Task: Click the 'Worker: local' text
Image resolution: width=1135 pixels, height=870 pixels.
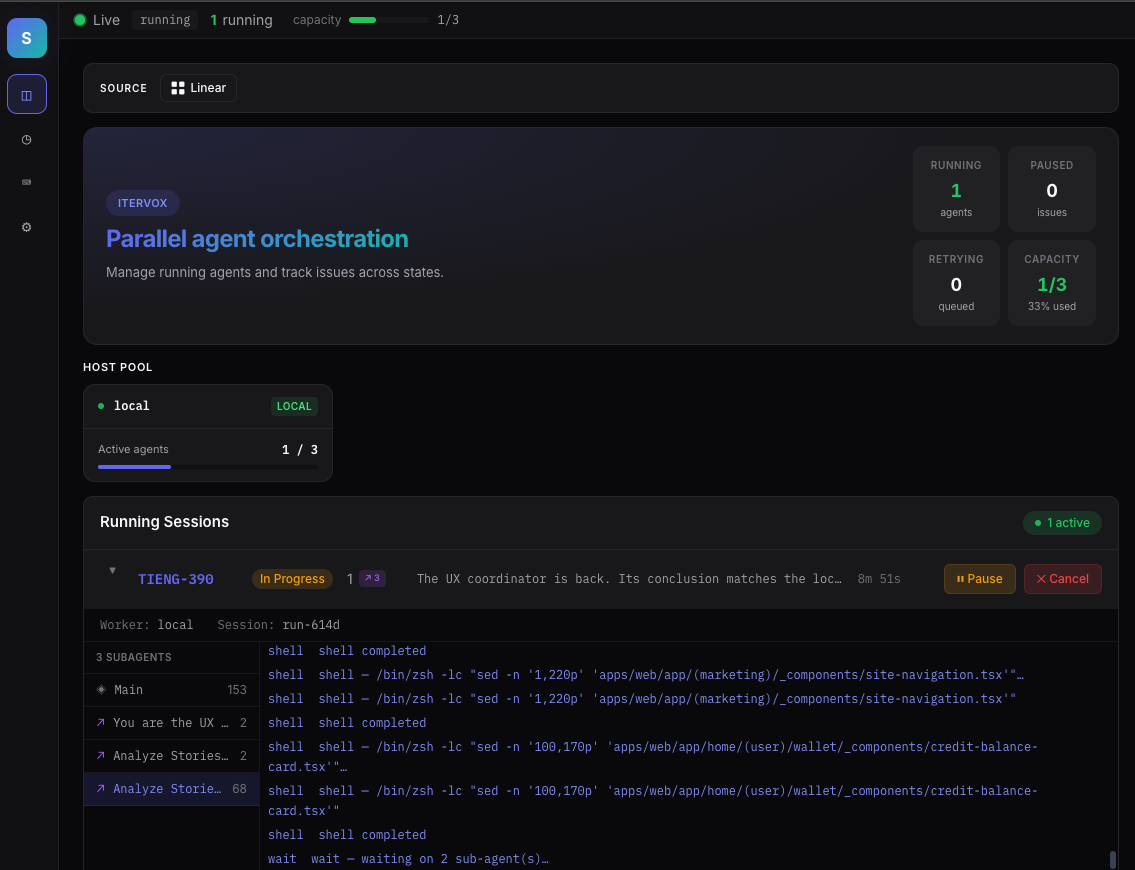Action: pos(146,625)
